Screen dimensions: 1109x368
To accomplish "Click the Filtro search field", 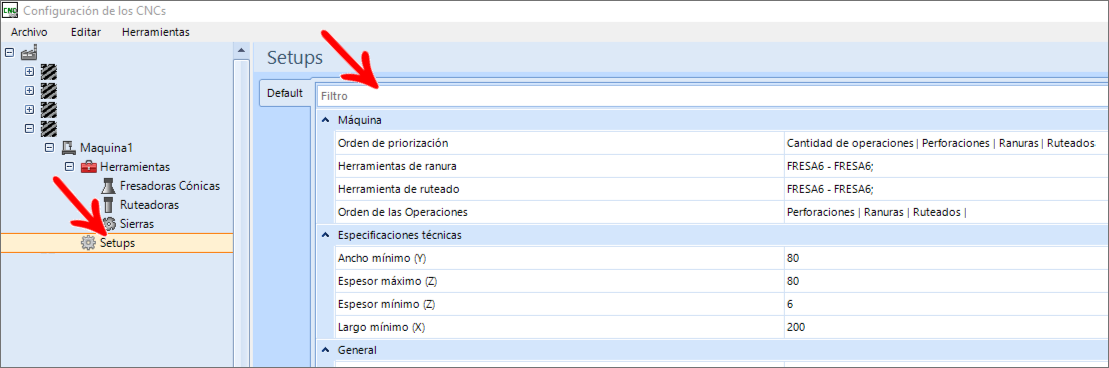I will tap(712, 95).
